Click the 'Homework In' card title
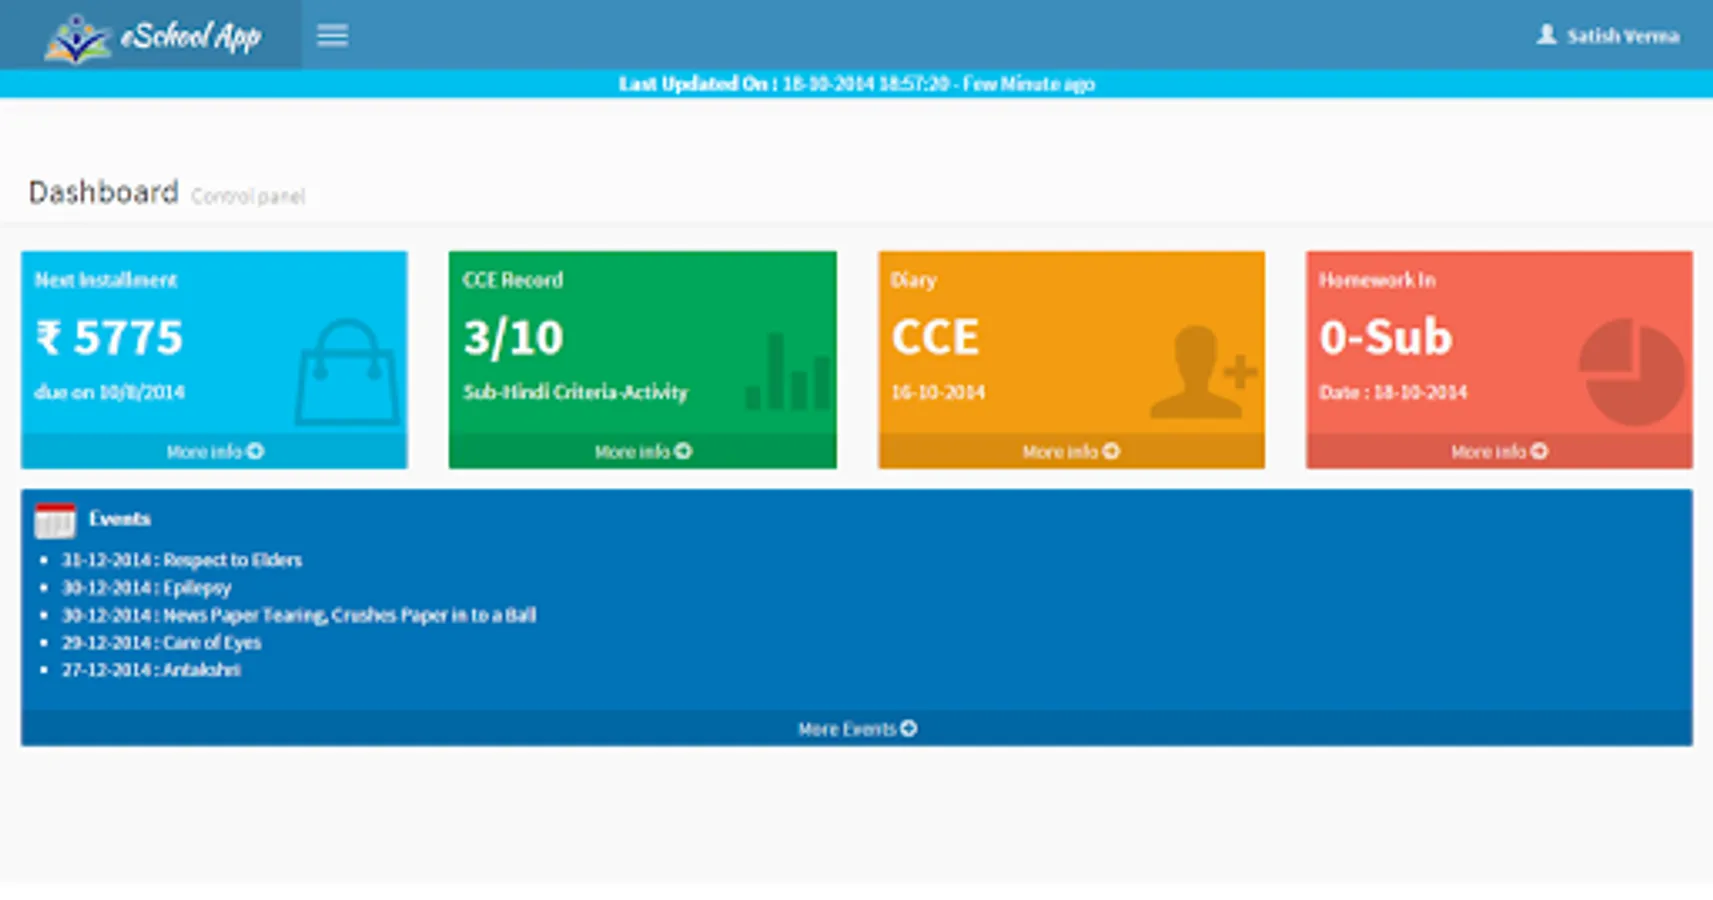Screen dimensions: 1713x900 coord(1377,280)
